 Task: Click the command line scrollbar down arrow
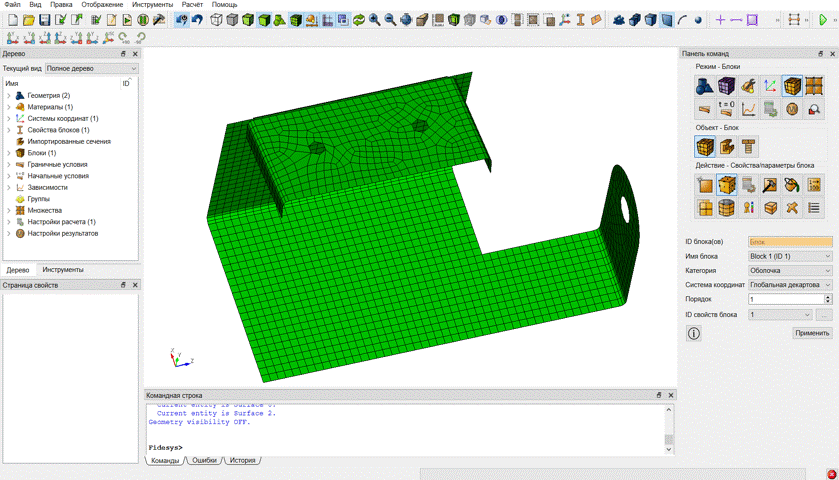point(669,449)
